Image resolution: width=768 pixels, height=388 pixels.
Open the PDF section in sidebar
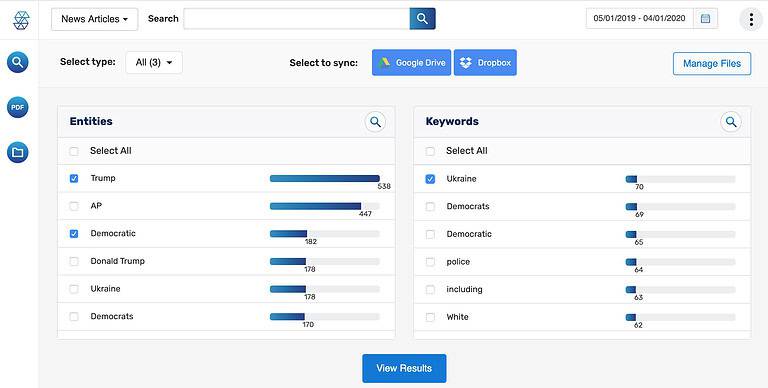tap(18, 107)
